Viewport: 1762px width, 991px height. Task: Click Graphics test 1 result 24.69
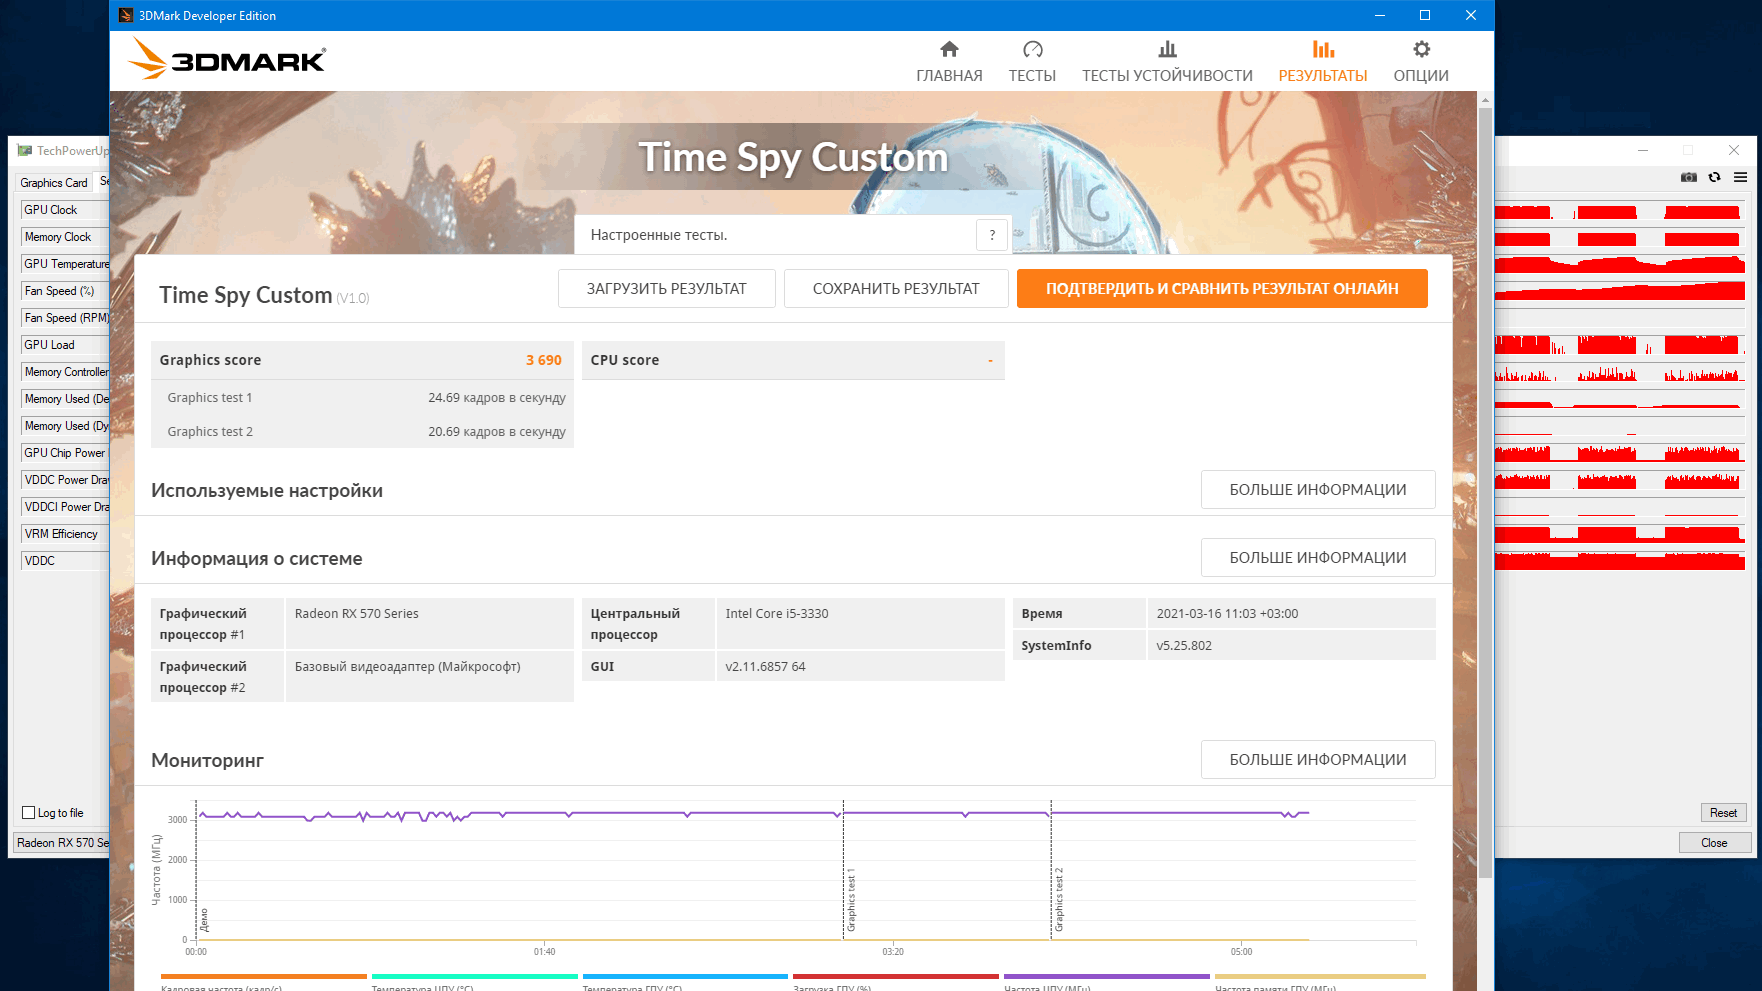click(497, 398)
